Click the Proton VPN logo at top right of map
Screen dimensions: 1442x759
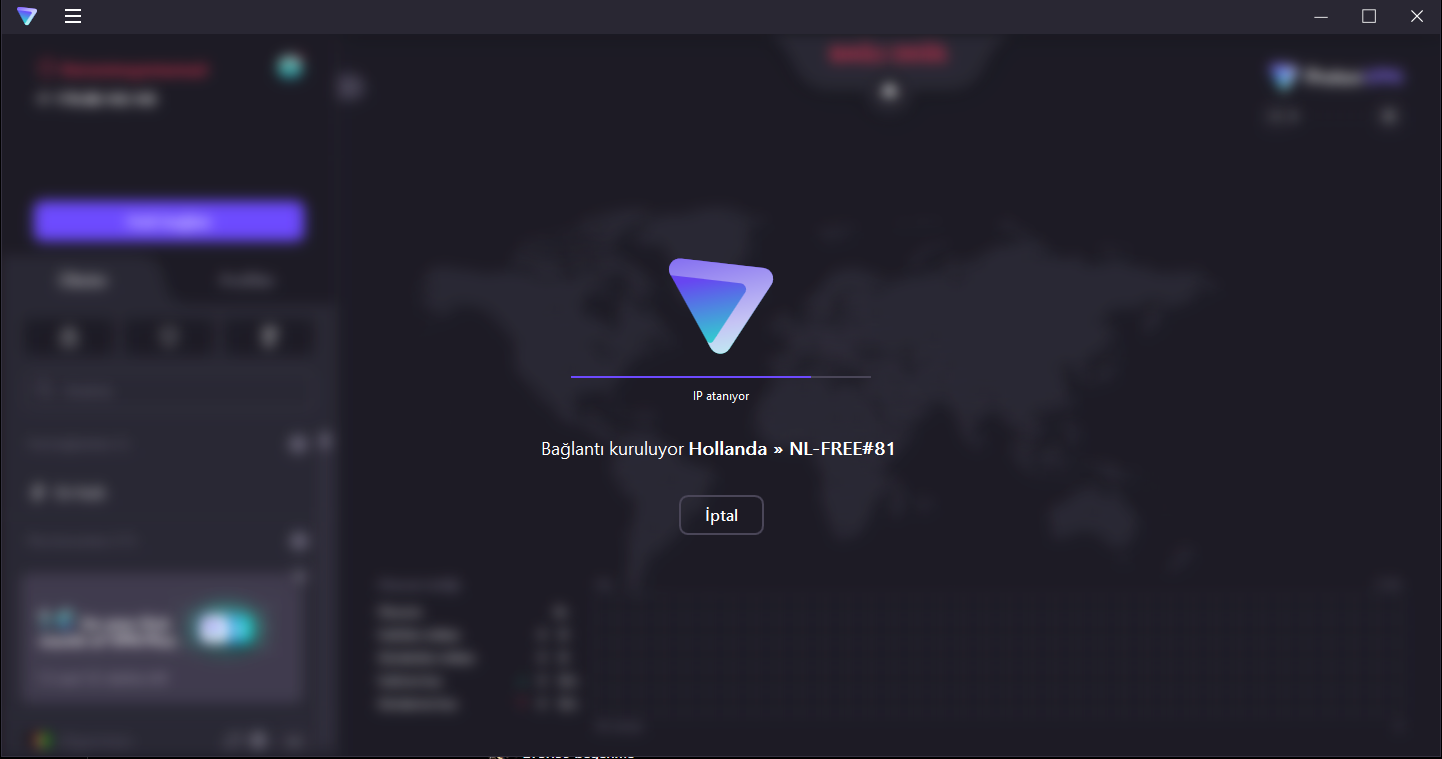[1338, 76]
